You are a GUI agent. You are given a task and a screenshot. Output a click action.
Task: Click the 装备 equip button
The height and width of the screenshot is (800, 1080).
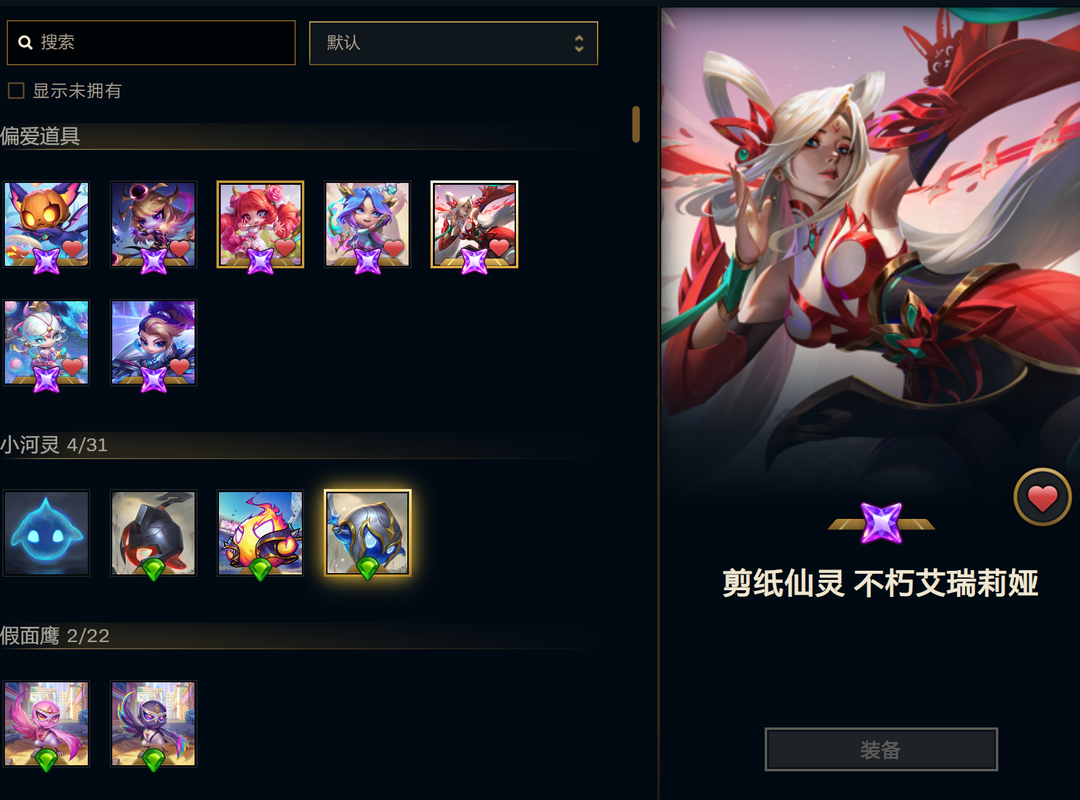pyautogui.click(x=881, y=749)
